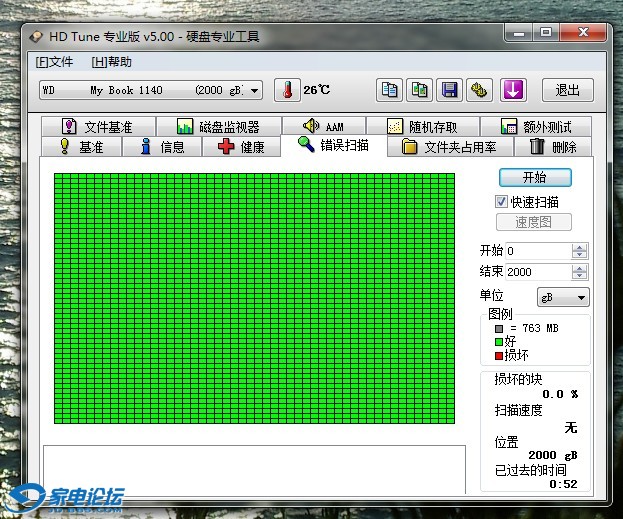The width and height of the screenshot is (623, 519).
Task: Click the 0:52 elapsed time value
Action: click(563, 484)
